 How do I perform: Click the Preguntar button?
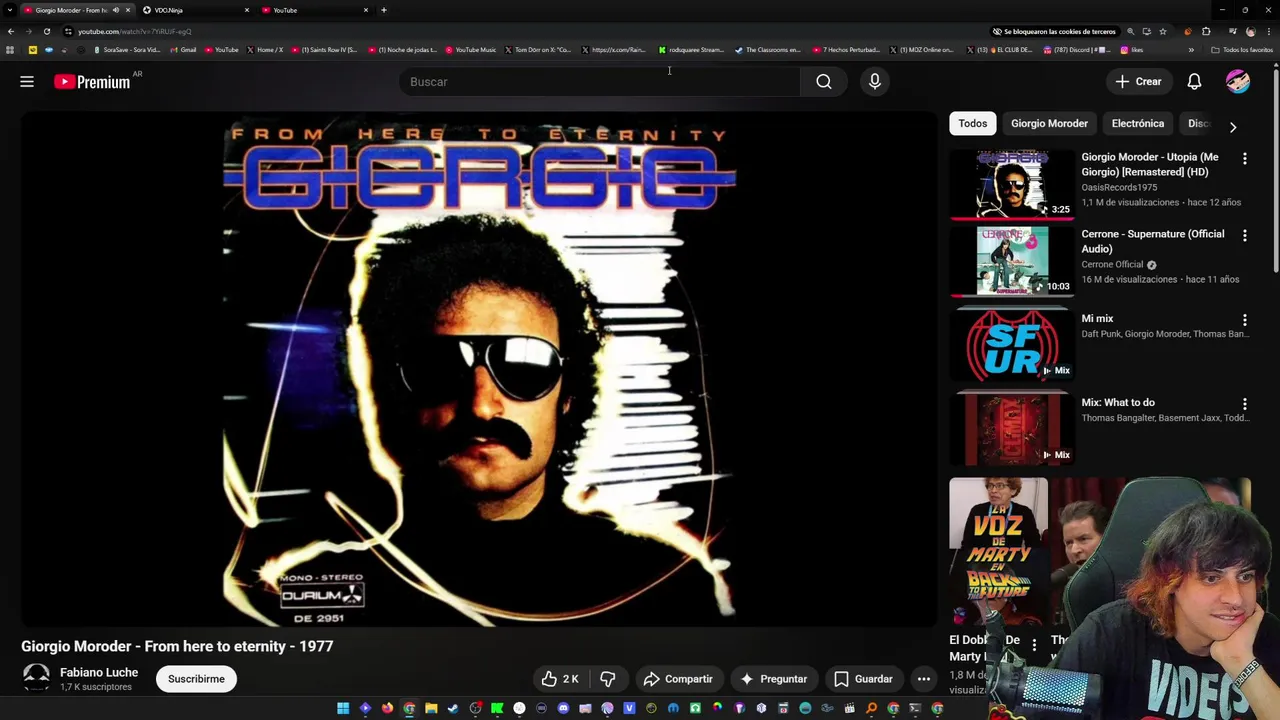click(x=773, y=679)
